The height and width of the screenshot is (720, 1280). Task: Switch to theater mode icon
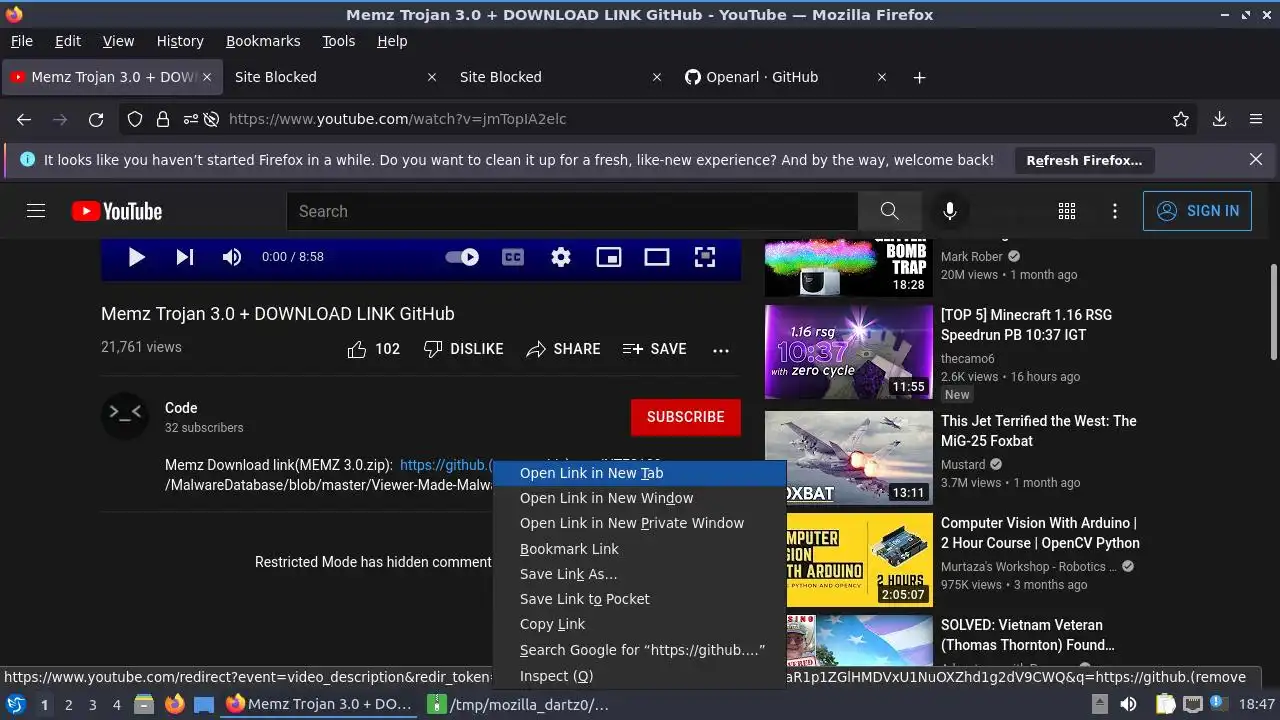click(x=657, y=257)
